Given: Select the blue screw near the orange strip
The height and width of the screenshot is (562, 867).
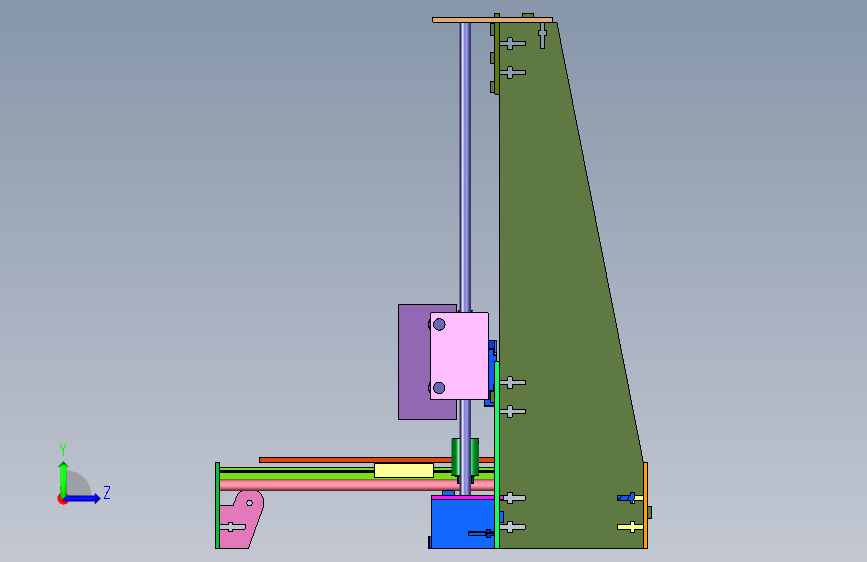Looking at the screenshot, I should tap(628, 498).
